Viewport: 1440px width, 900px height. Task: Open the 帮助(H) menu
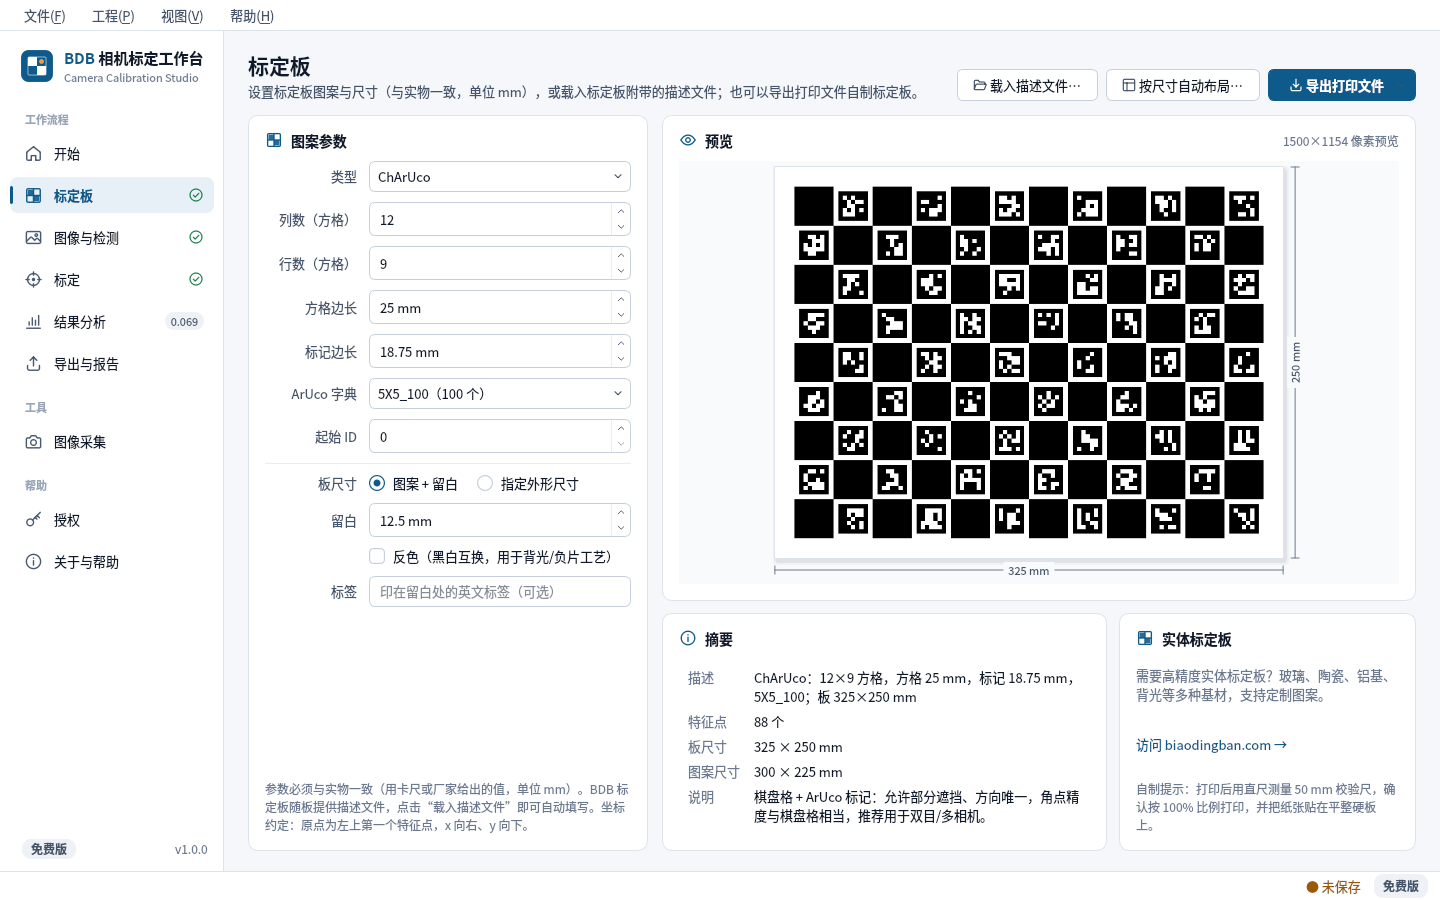[x=252, y=16]
